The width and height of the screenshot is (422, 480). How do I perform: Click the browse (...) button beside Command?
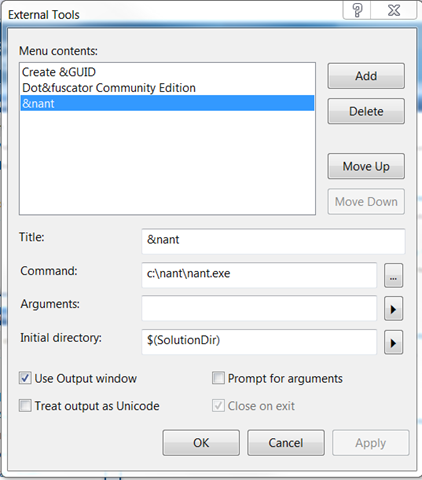[393, 275]
